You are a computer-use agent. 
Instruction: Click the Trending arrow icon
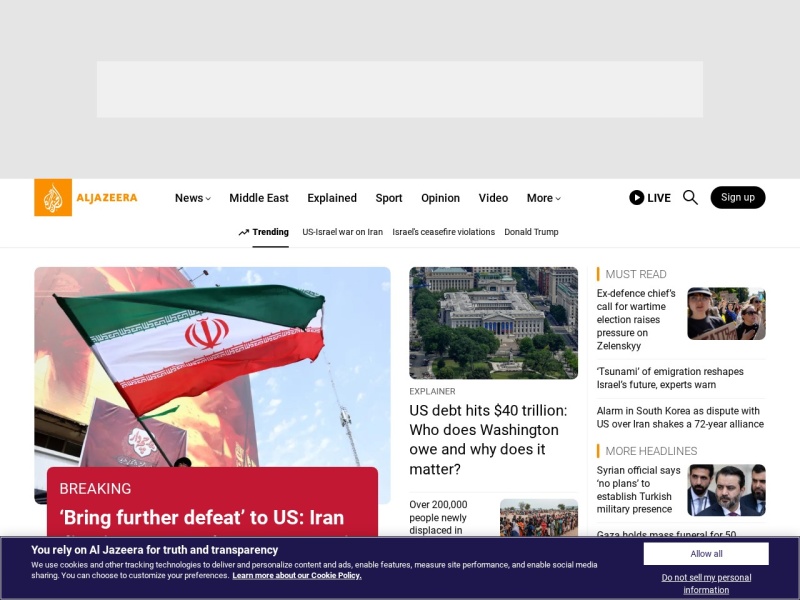pyautogui.click(x=243, y=232)
